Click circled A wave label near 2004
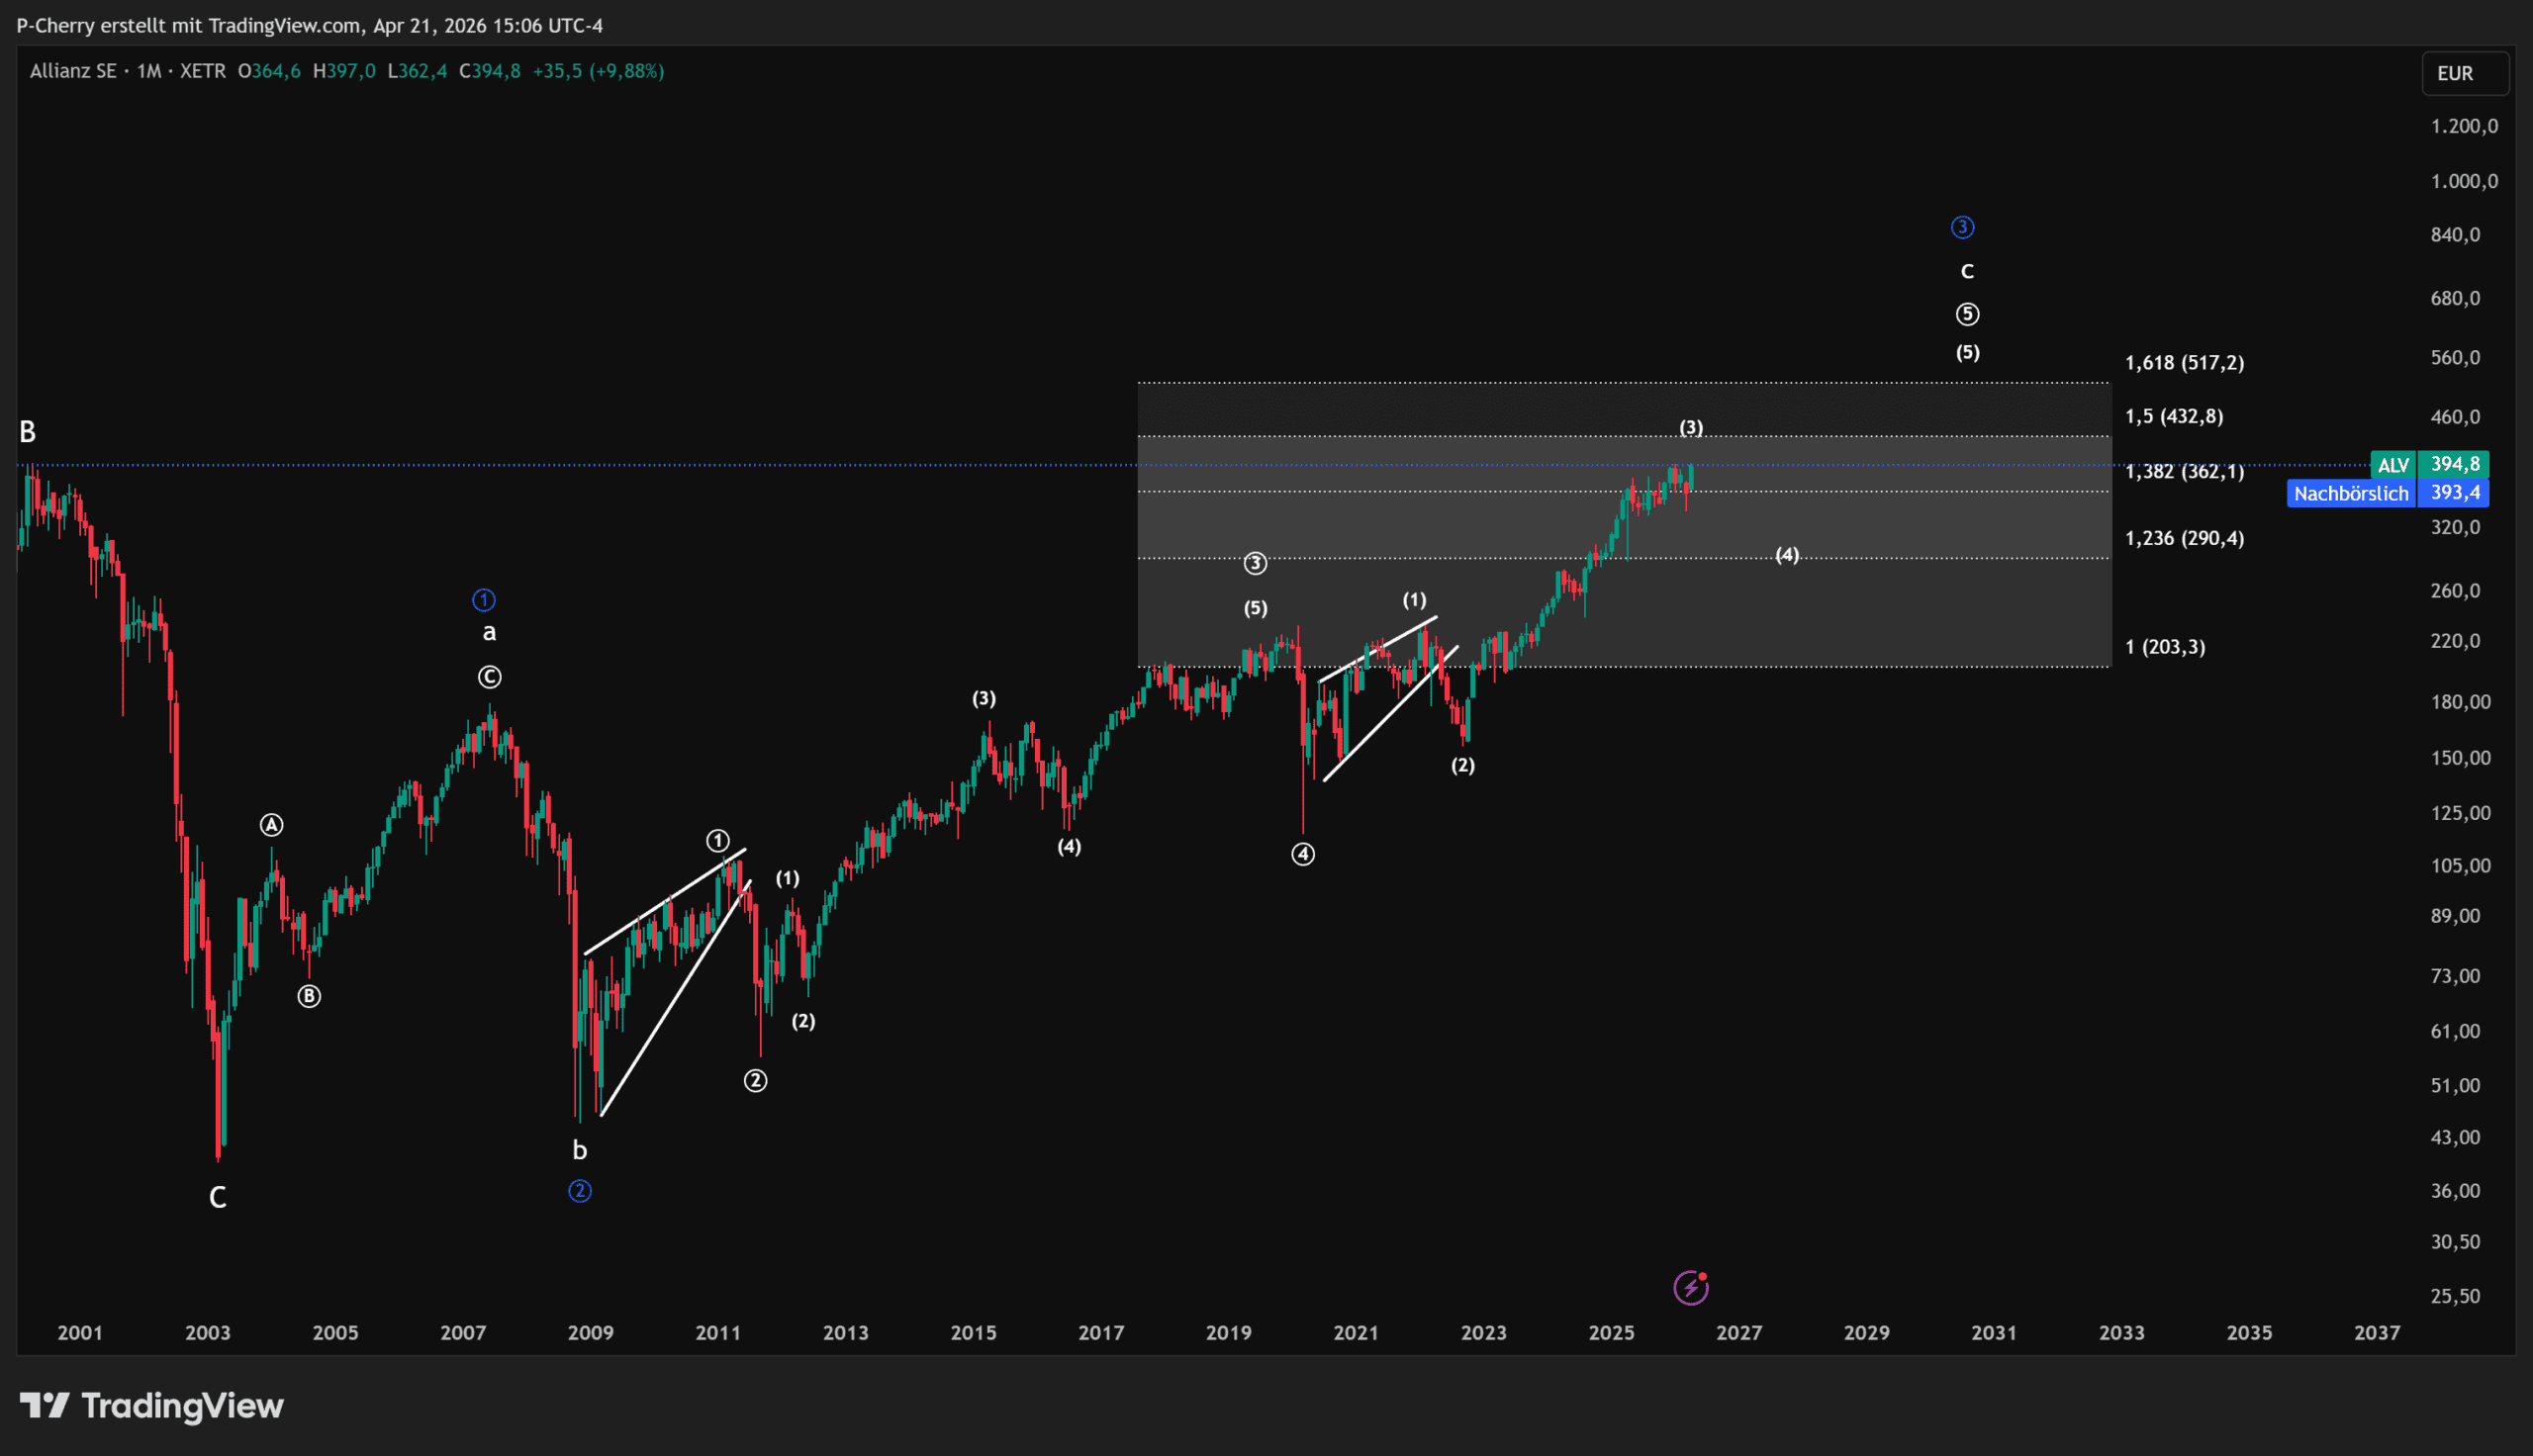This screenshot has width=2533, height=1456. coord(272,825)
